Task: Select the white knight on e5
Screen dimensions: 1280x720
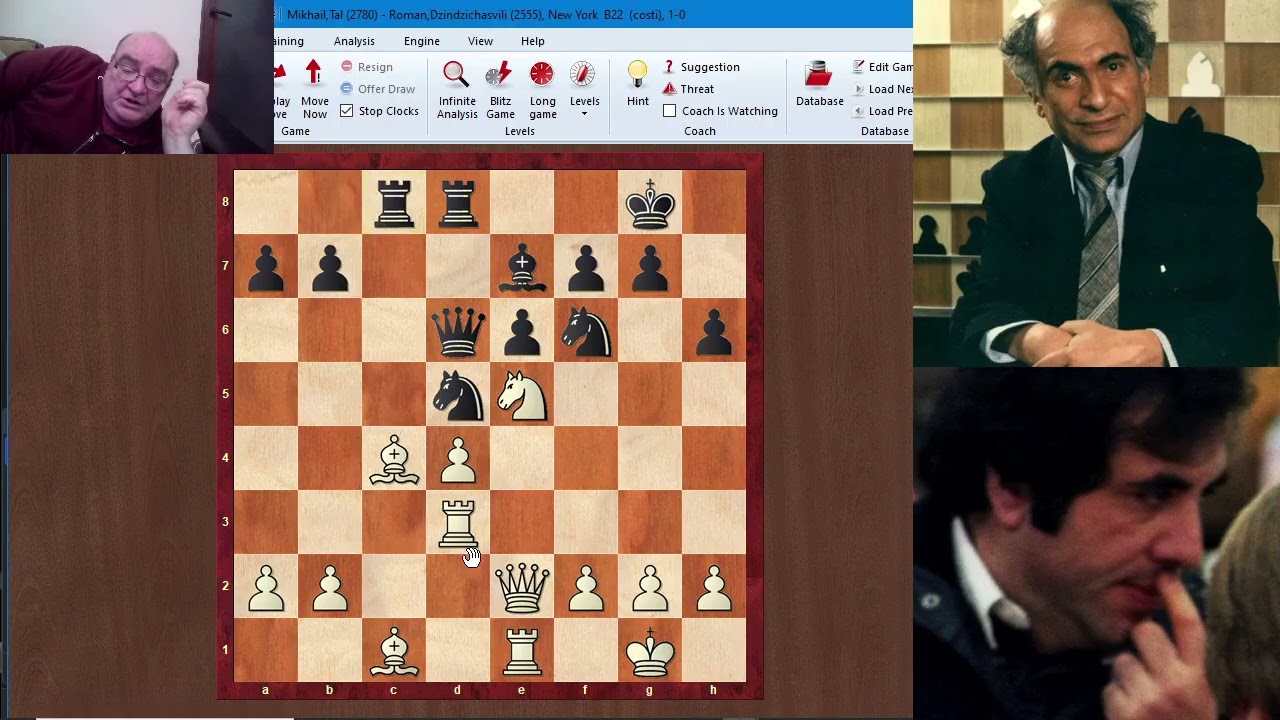Action: pos(522,394)
